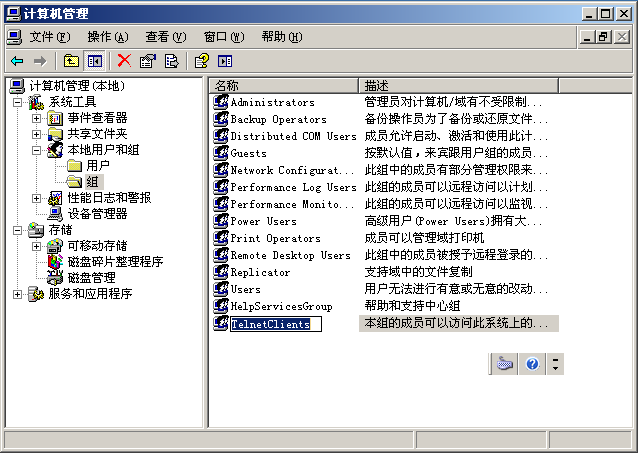This screenshot has height=453, width=638.
Task: Click the rightmost toolbar pane icon
Action: click(225, 61)
